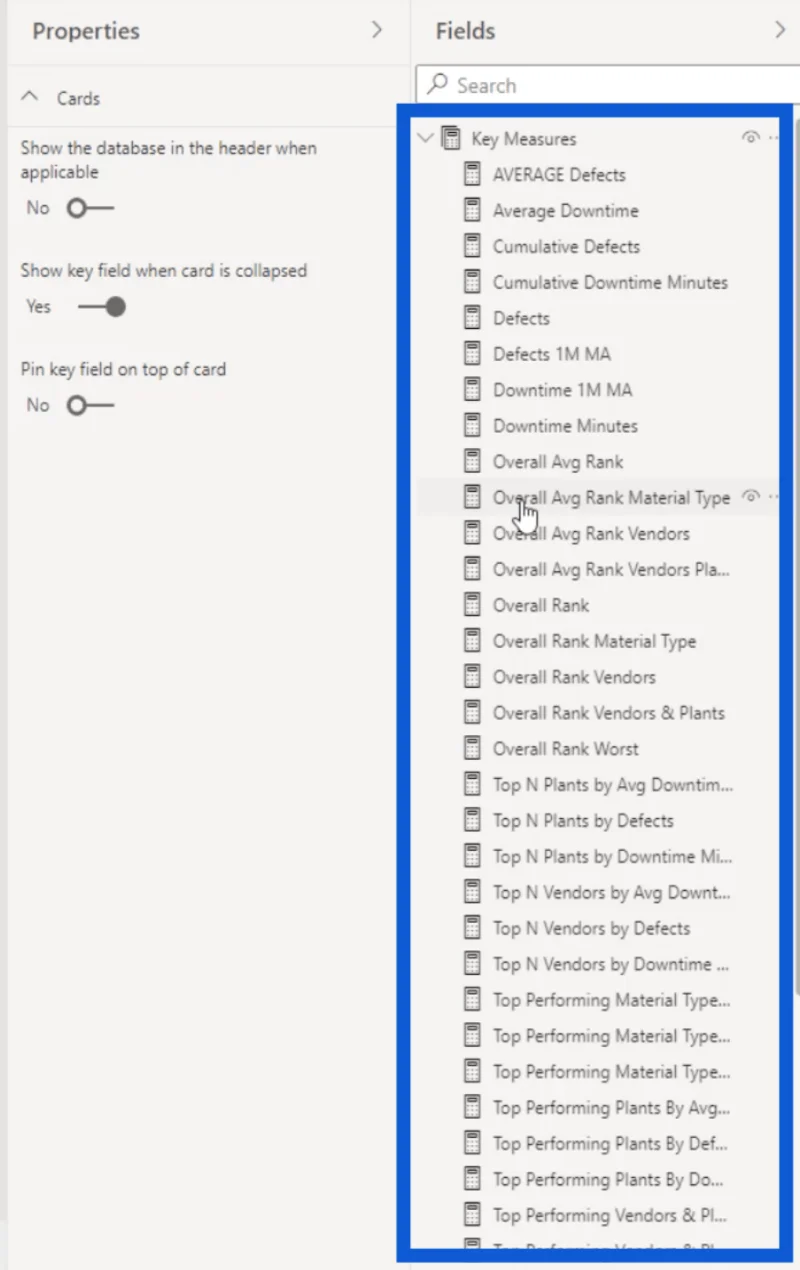
Task: Toggle Show the database in the header
Action: tap(90, 208)
